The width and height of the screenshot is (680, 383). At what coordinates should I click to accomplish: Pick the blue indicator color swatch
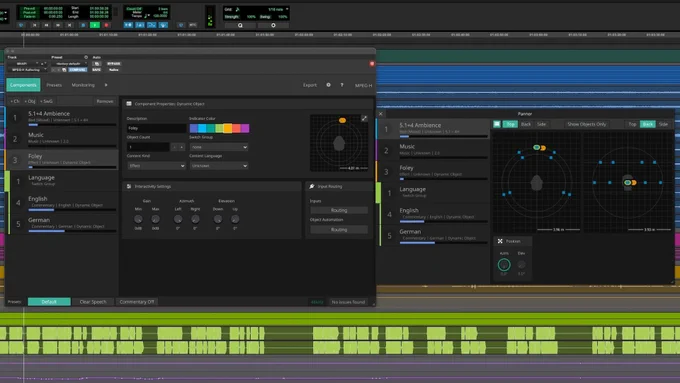[194, 128]
